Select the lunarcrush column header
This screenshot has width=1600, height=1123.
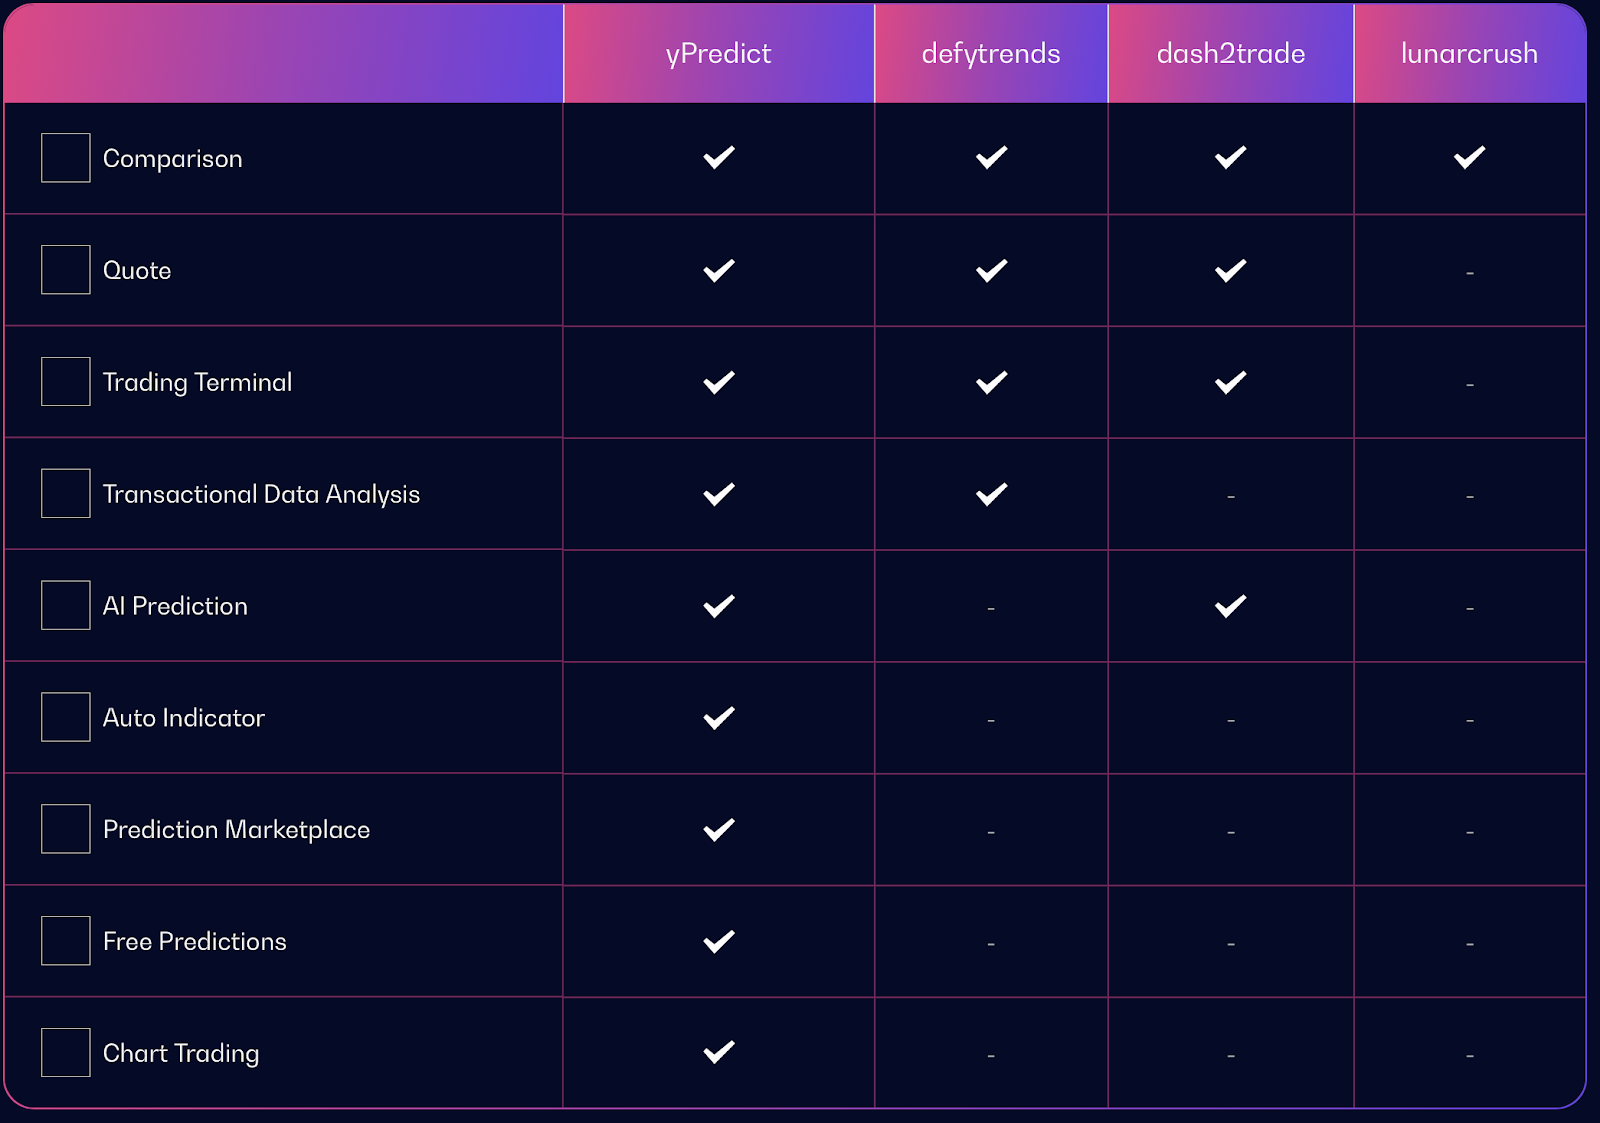pos(1469,53)
